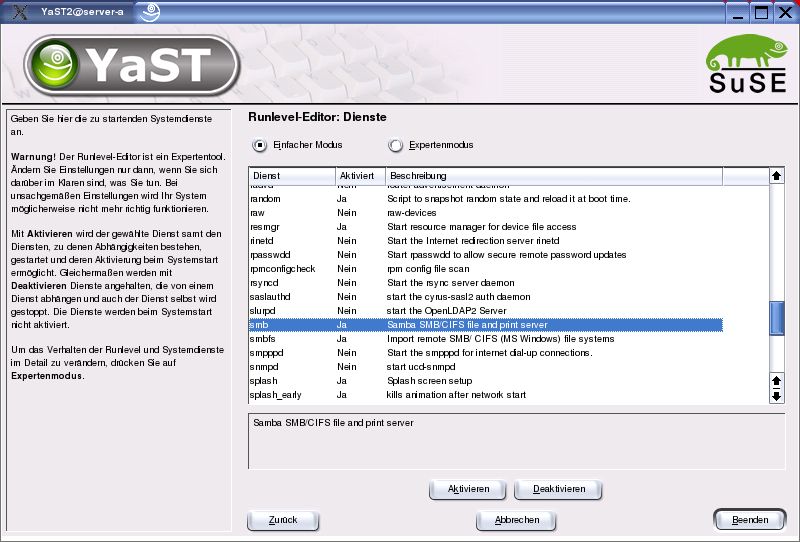The width and height of the screenshot is (800, 542).
Task: Select the rpmconfigcheck service row
Action: click(486, 269)
